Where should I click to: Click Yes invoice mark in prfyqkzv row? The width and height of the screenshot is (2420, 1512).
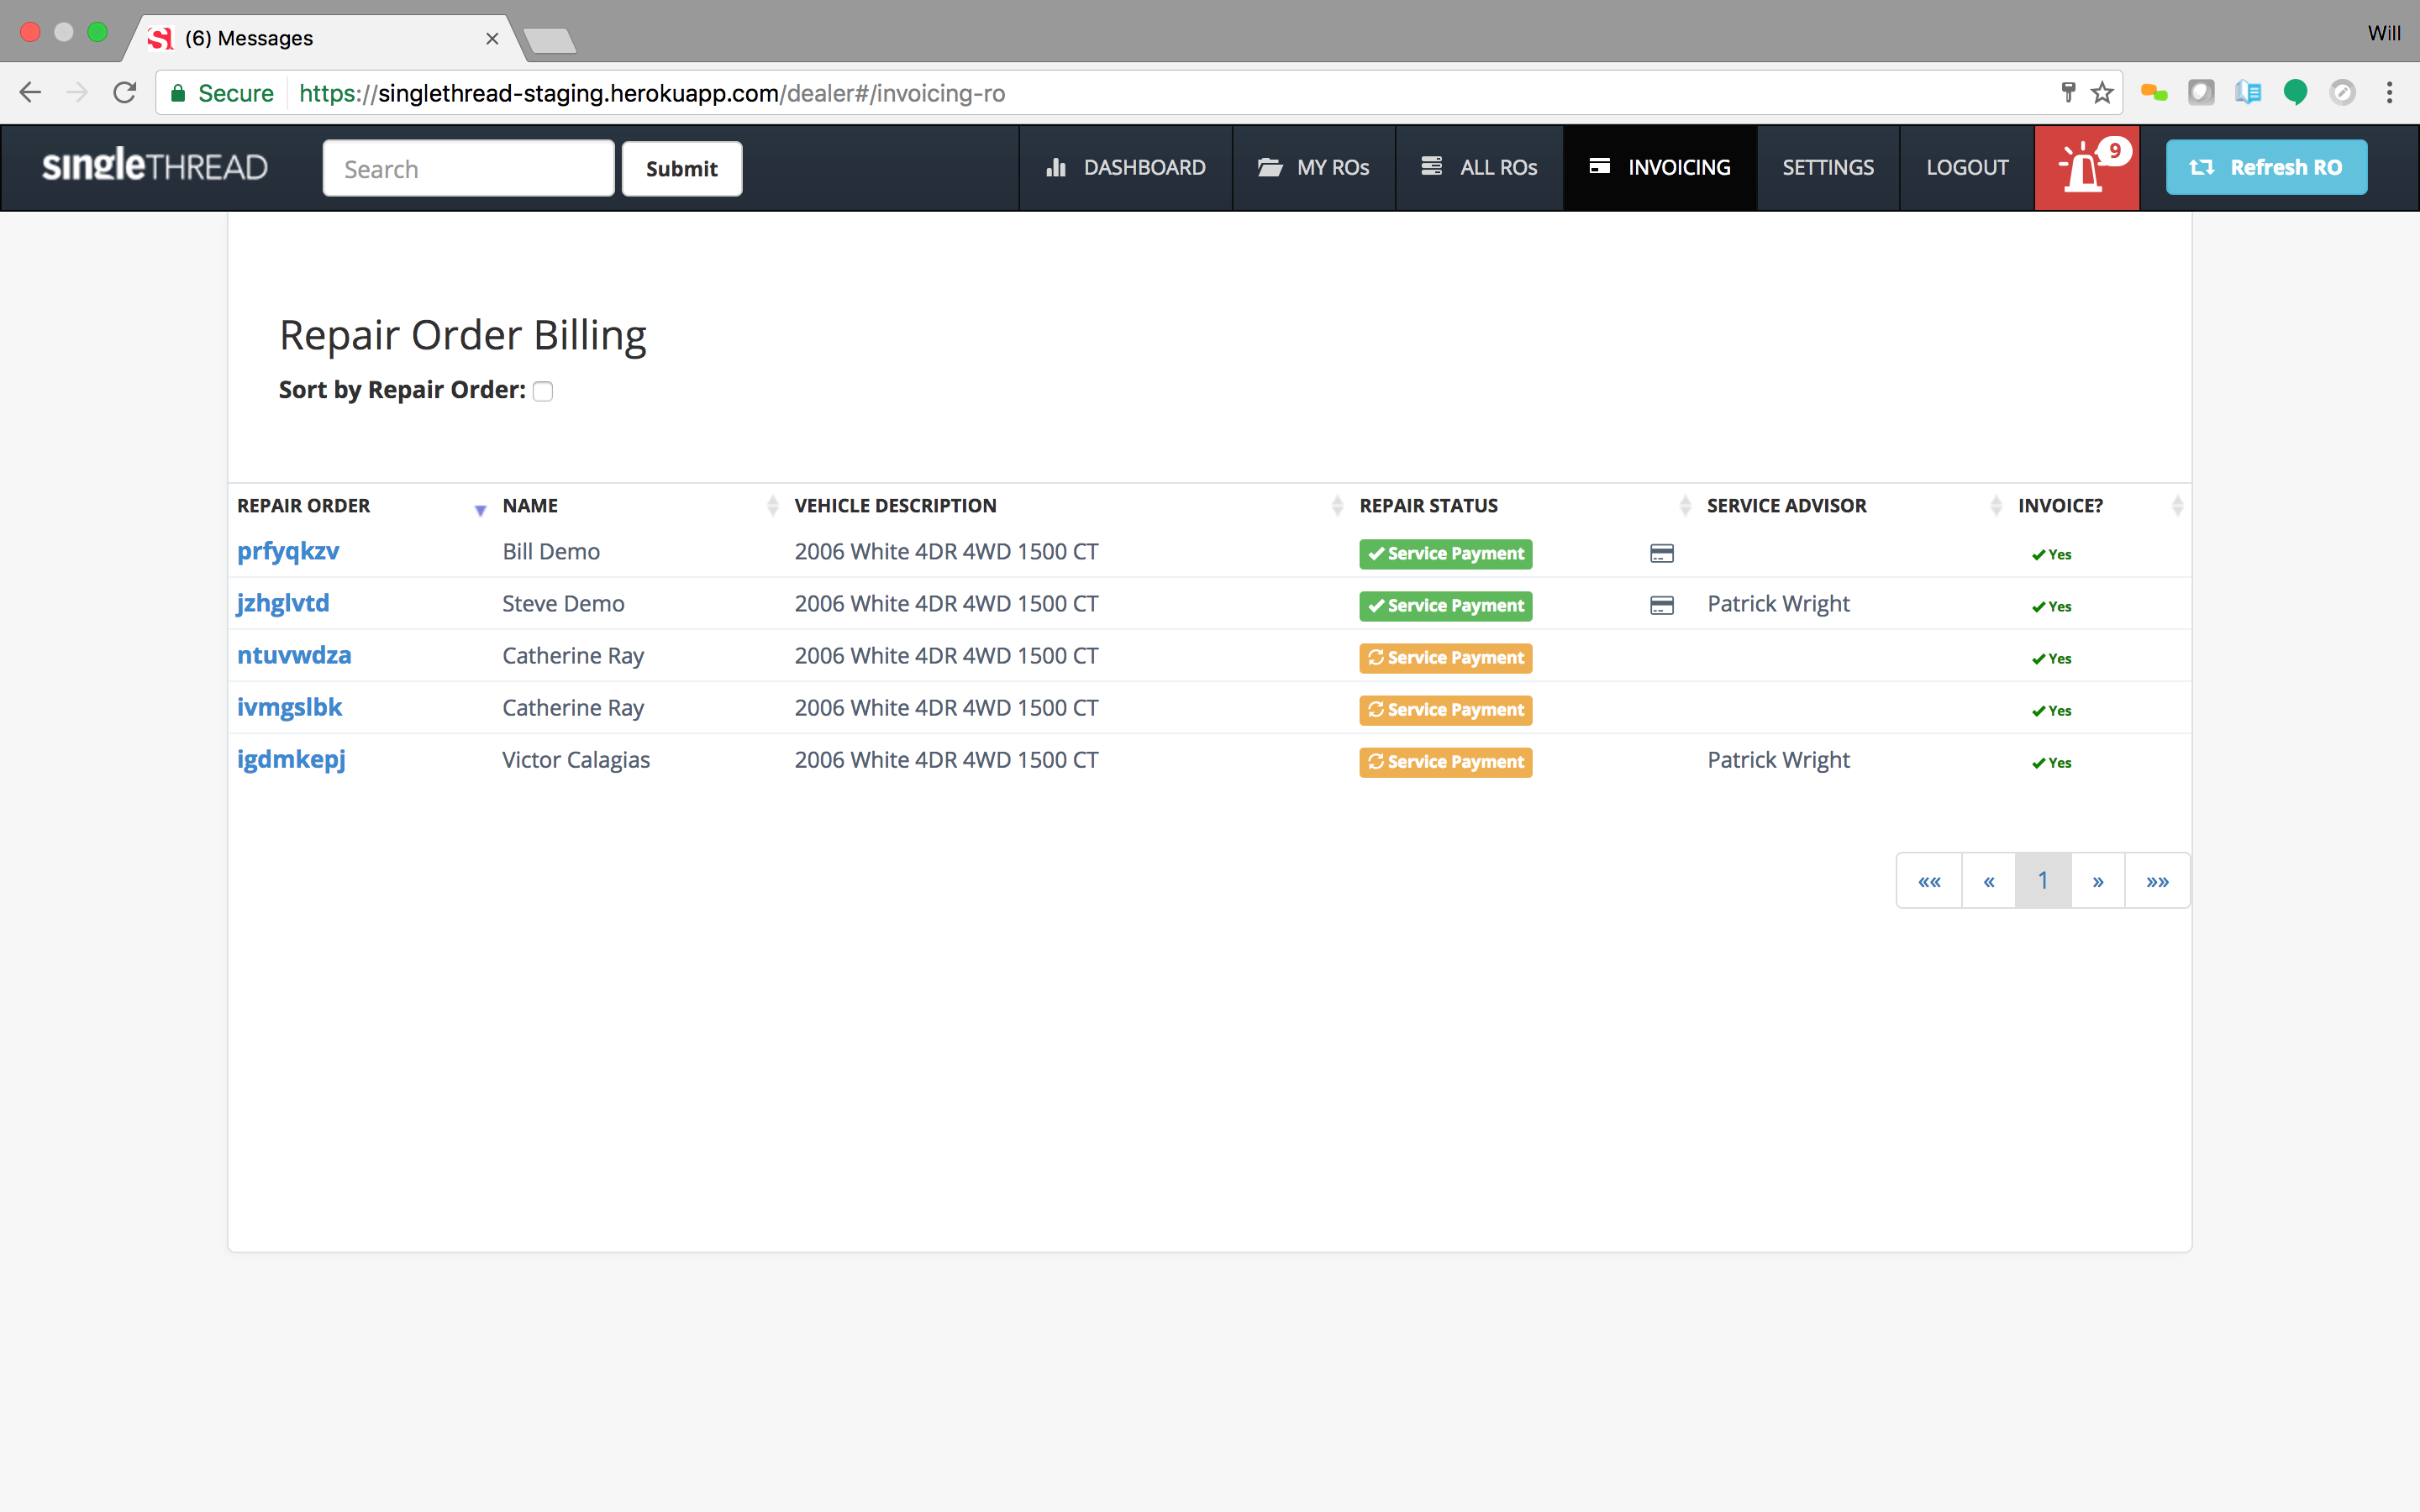click(2052, 555)
